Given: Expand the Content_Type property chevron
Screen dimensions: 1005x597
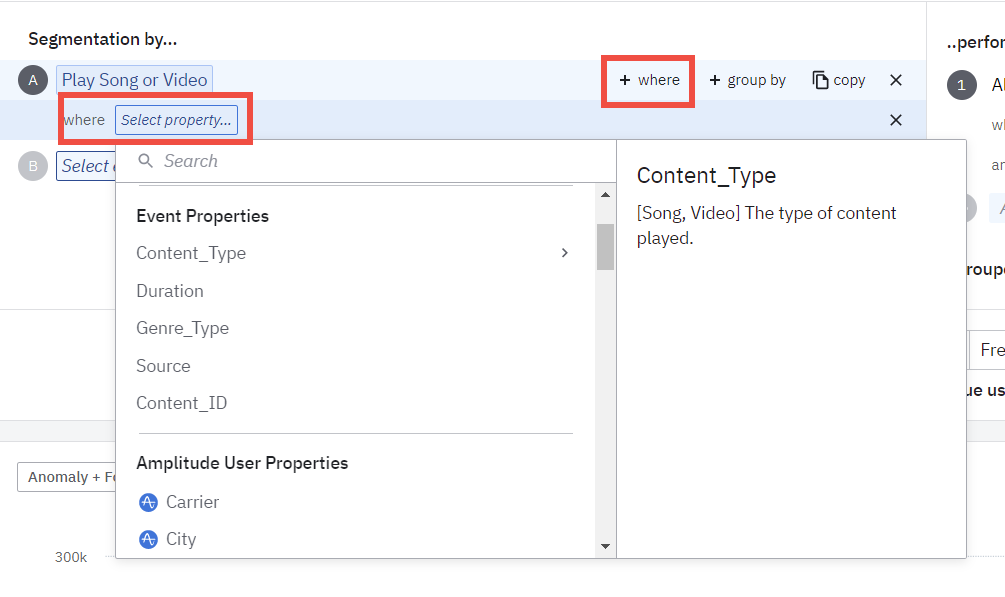Looking at the screenshot, I should [x=565, y=253].
